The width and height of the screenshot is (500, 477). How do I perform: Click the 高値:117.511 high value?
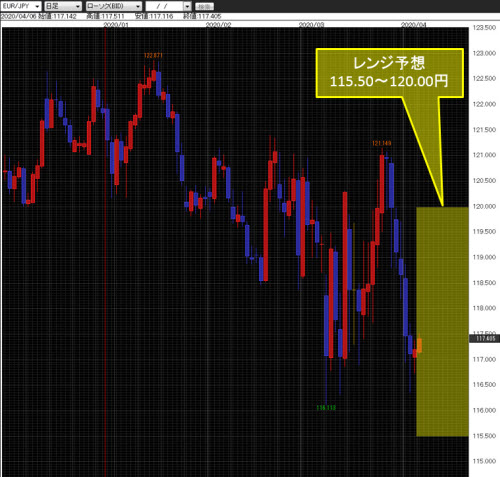click(105, 16)
